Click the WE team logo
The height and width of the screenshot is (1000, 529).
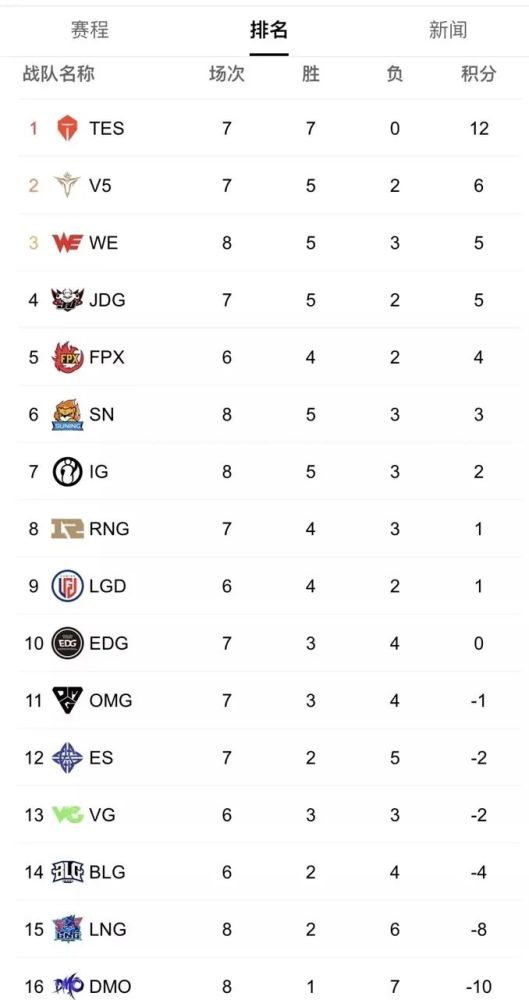point(68,243)
